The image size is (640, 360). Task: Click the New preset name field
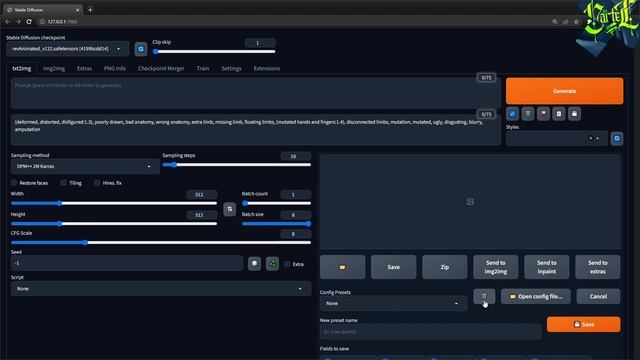point(431,332)
